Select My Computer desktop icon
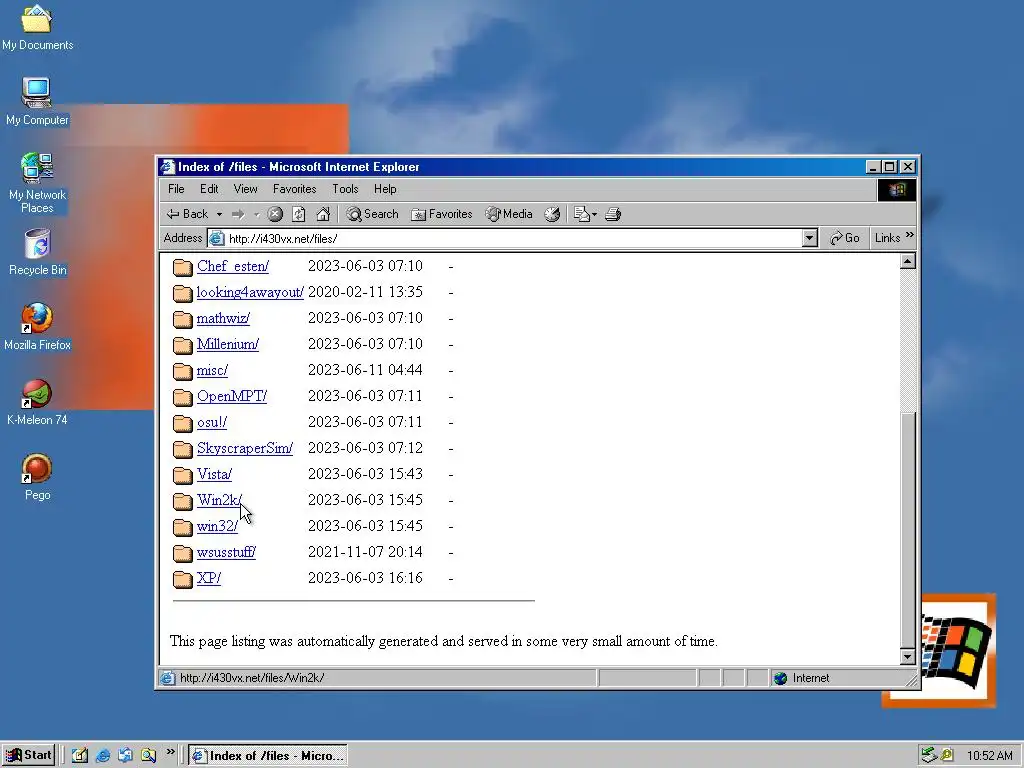 coord(37,103)
